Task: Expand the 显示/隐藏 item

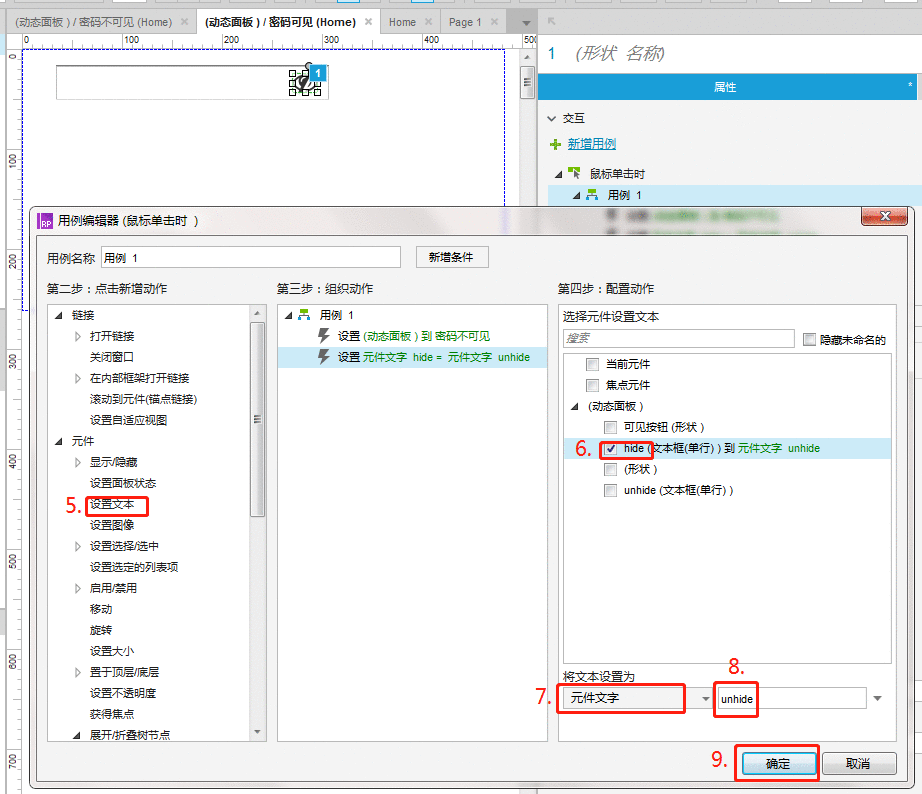Action: 78,463
